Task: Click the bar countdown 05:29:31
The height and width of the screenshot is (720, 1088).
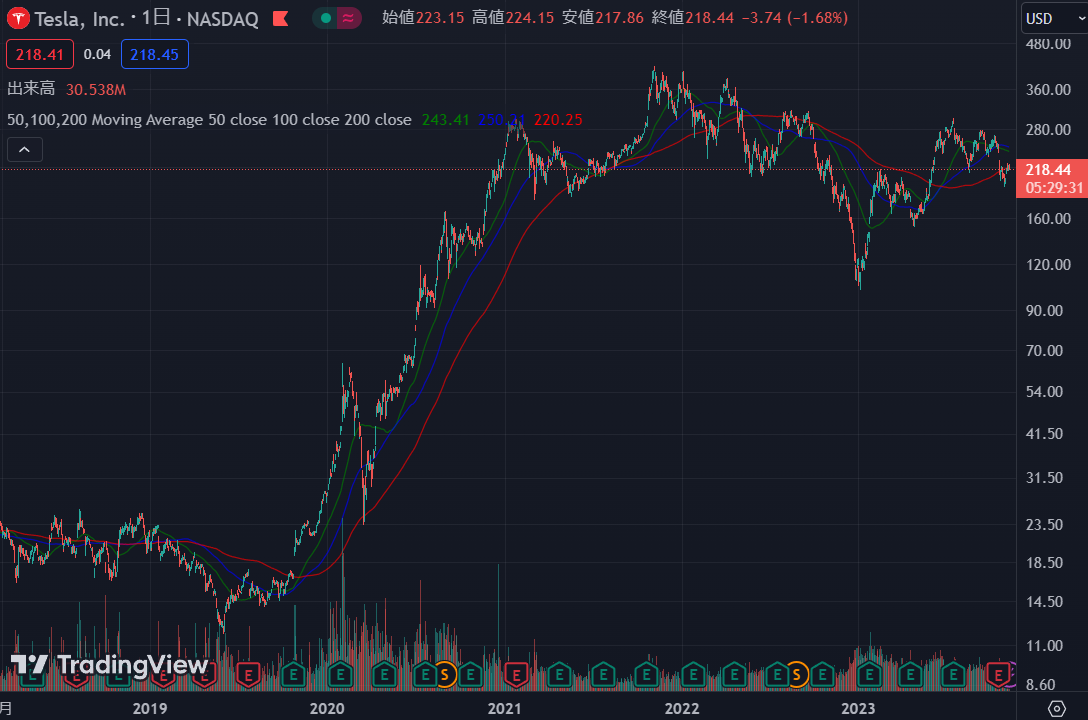Action: tap(1053, 188)
